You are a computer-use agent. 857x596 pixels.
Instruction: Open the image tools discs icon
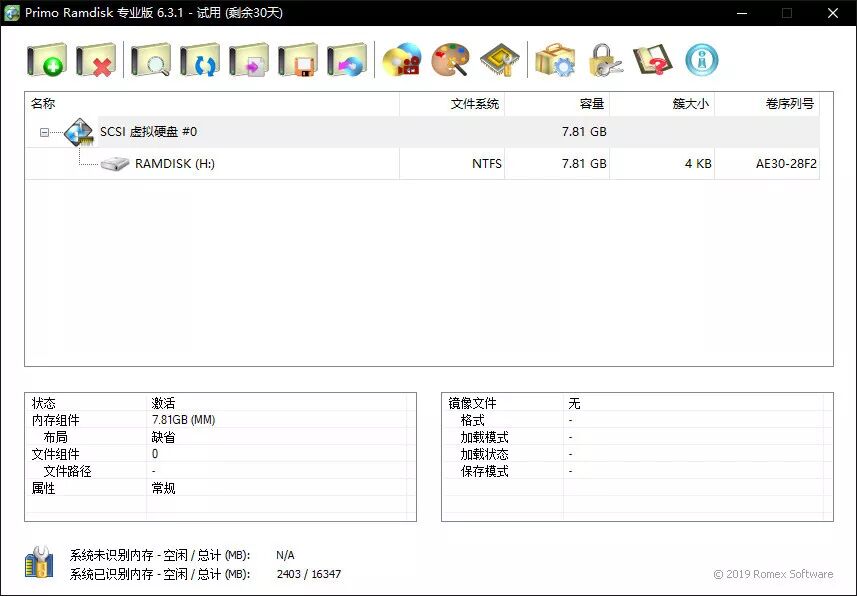tap(402, 60)
